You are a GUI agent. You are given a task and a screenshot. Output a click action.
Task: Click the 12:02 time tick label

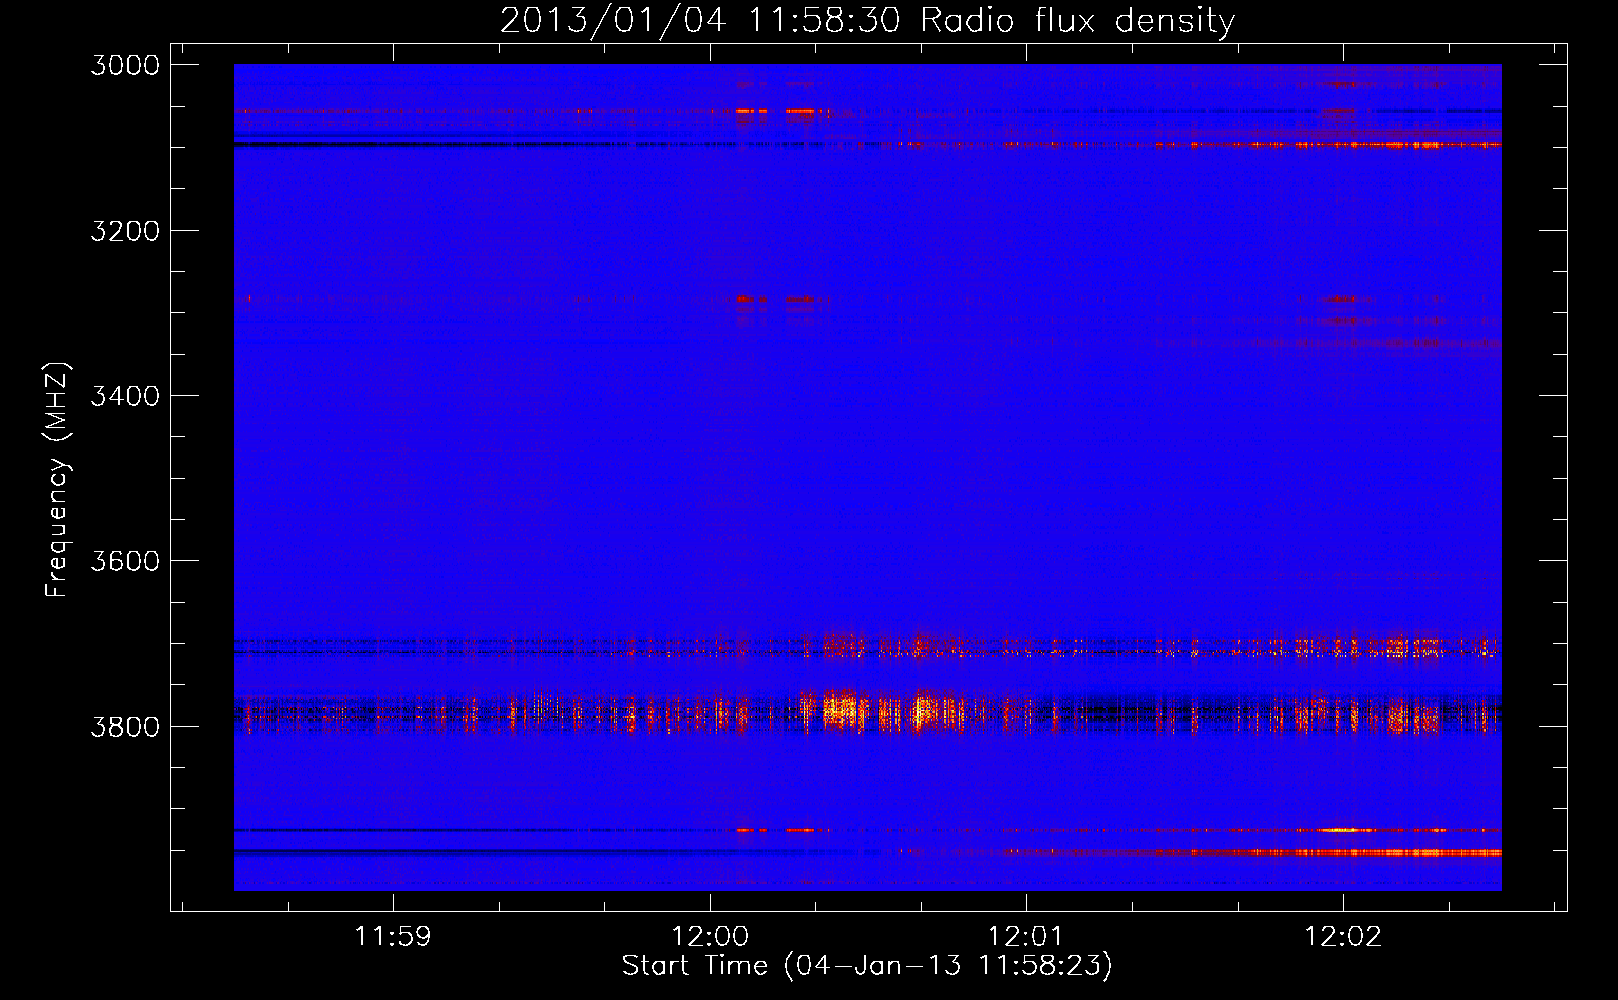pyautogui.click(x=1343, y=936)
